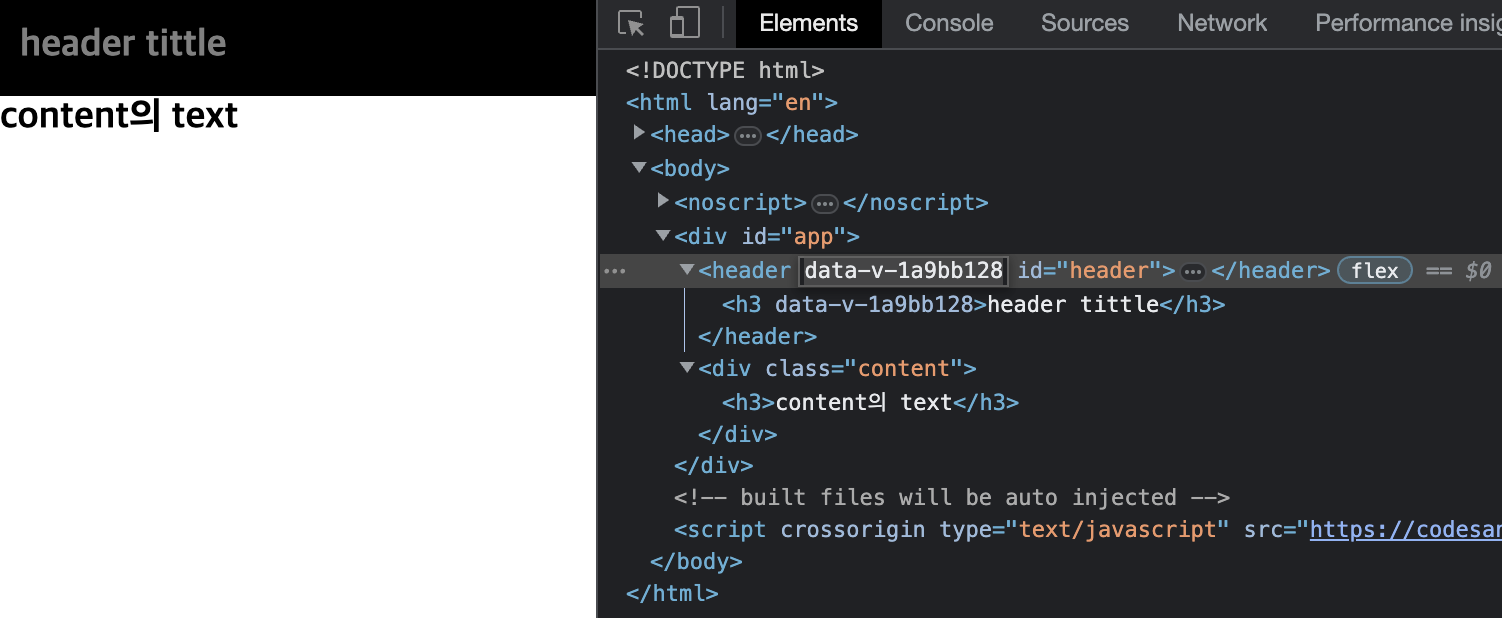Open the three-dot menu left of header row
1502x618 pixels.
click(x=615, y=271)
